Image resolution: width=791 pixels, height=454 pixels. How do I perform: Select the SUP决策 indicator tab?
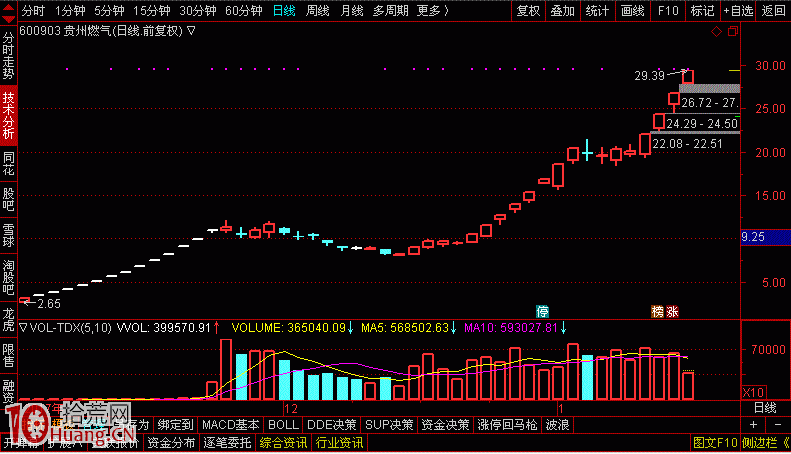pyautogui.click(x=389, y=425)
